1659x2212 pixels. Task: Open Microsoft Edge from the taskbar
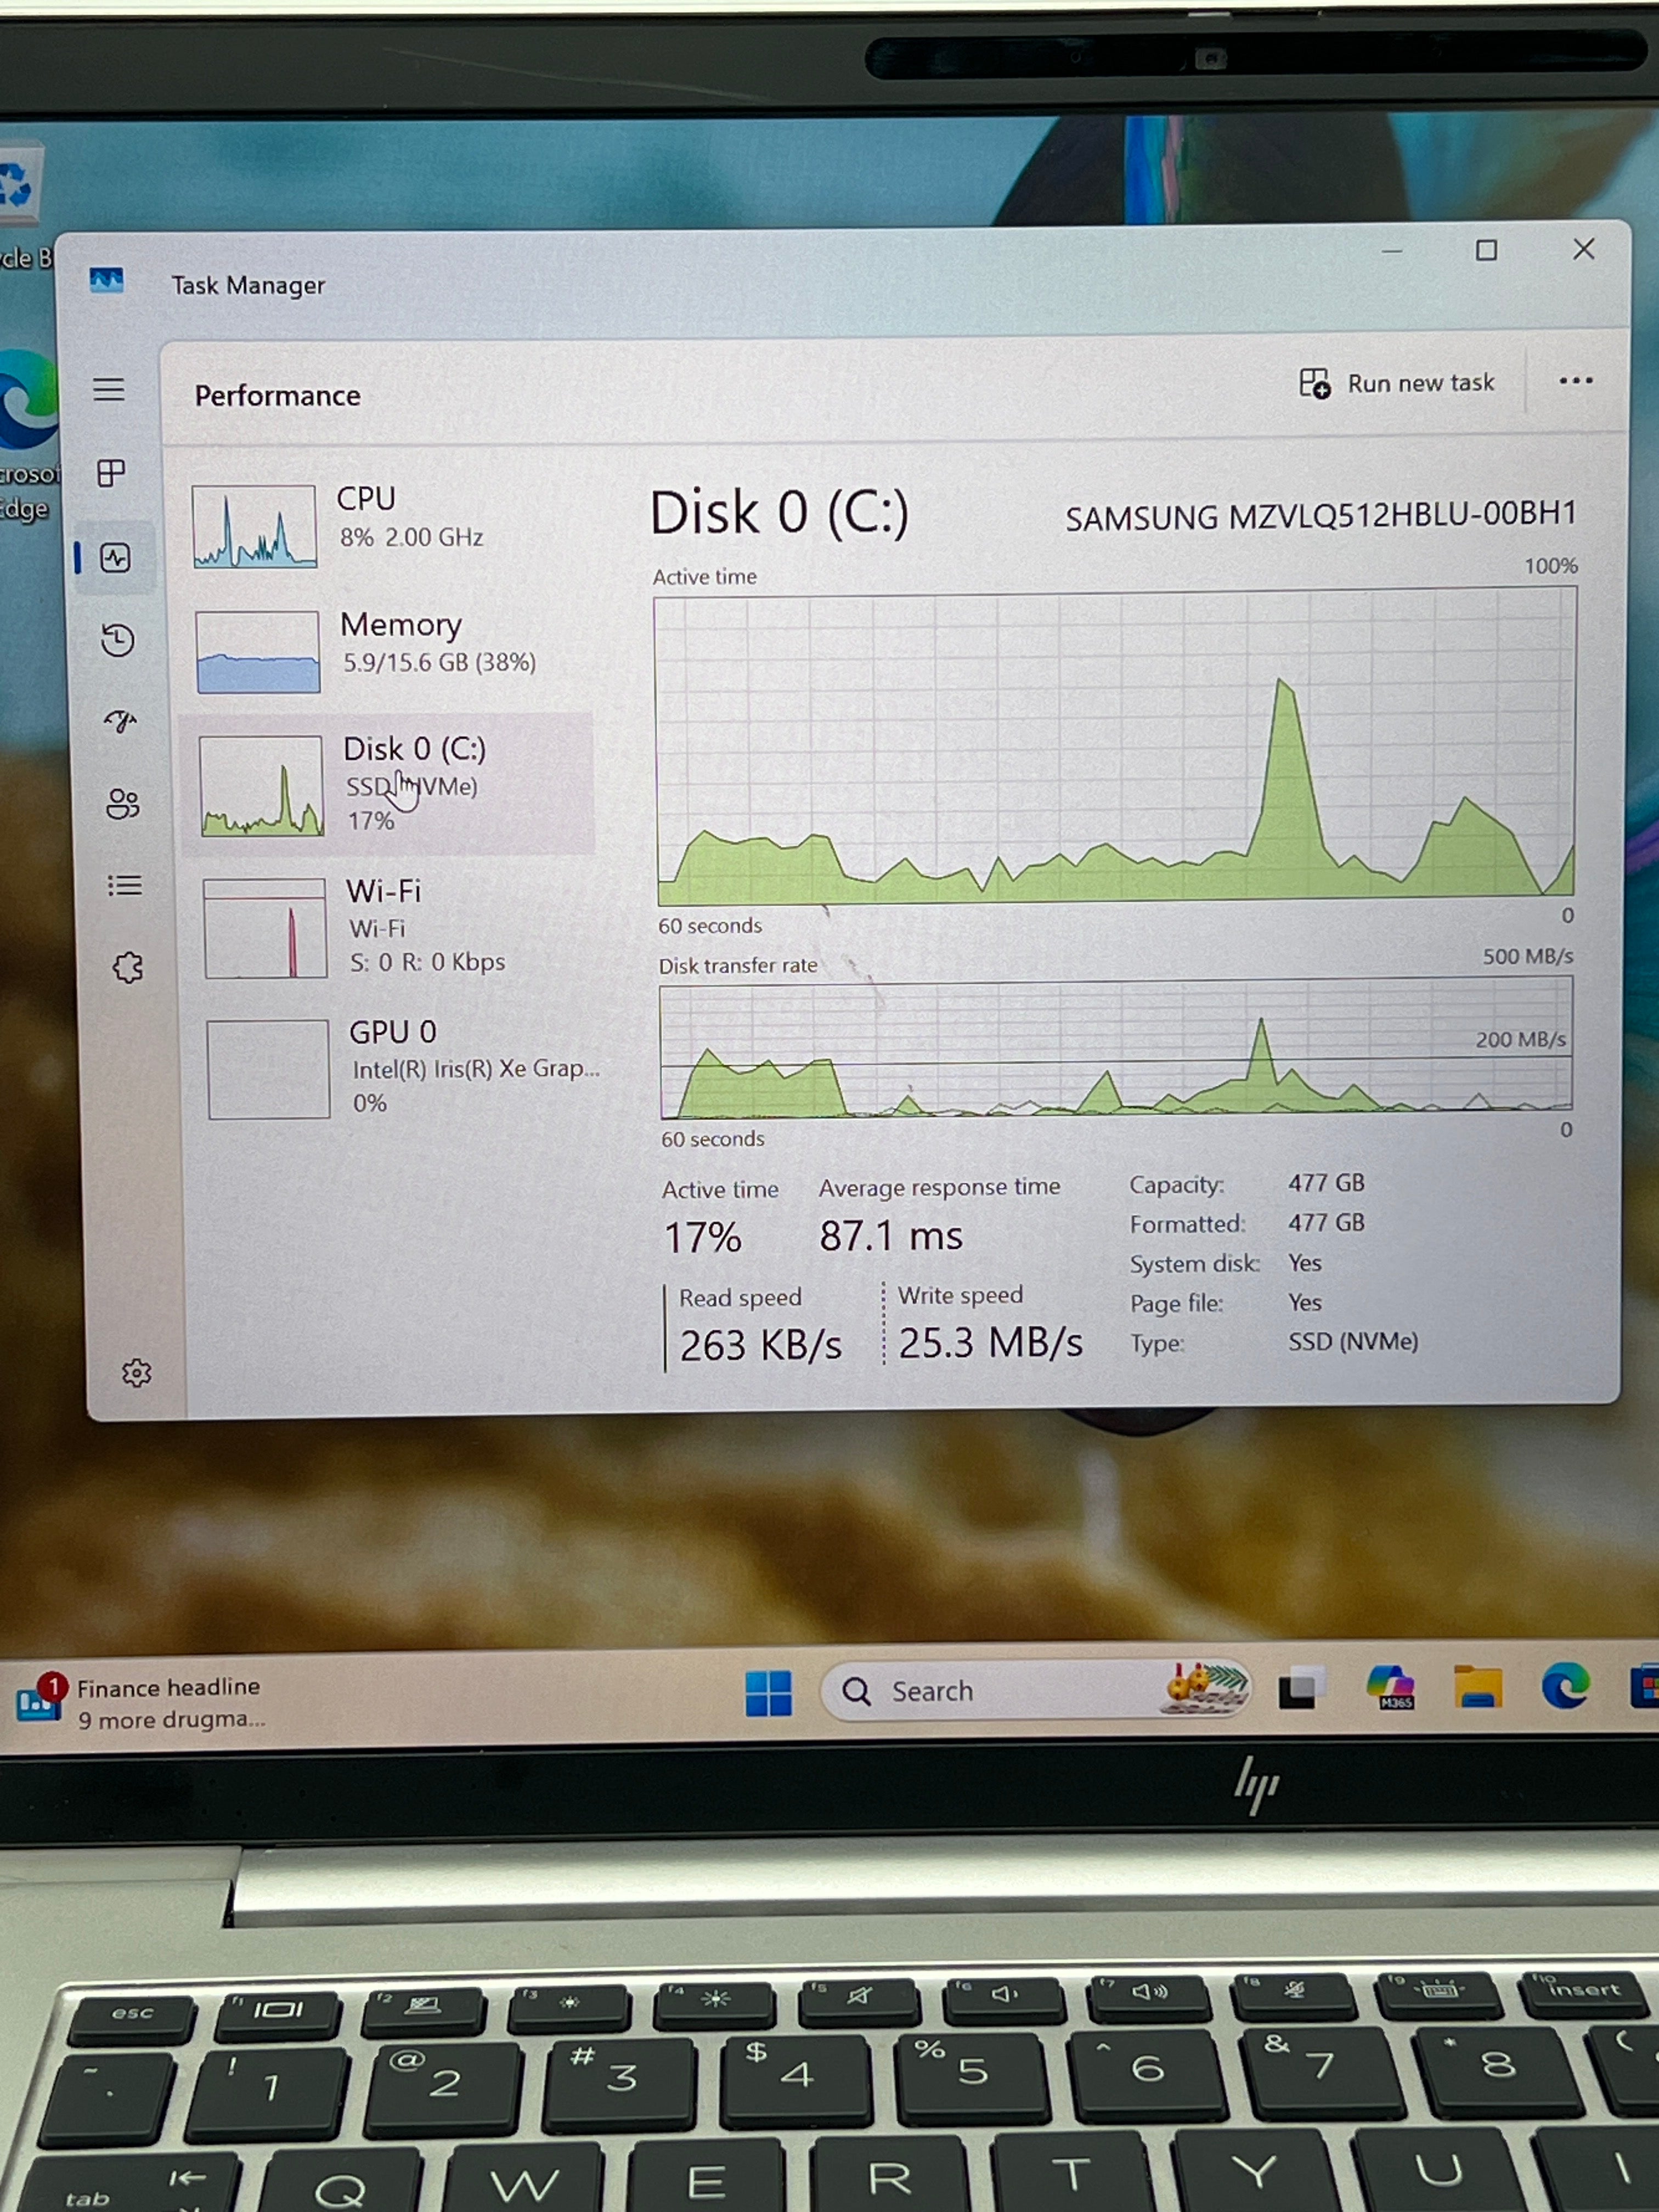click(1565, 1685)
